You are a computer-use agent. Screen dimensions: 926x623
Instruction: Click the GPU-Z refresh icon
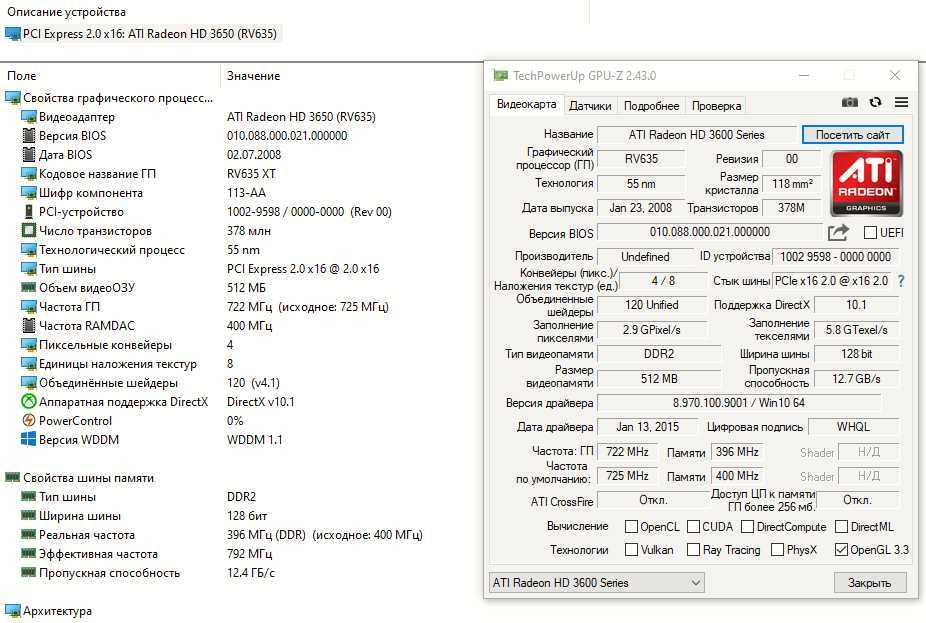[875, 102]
